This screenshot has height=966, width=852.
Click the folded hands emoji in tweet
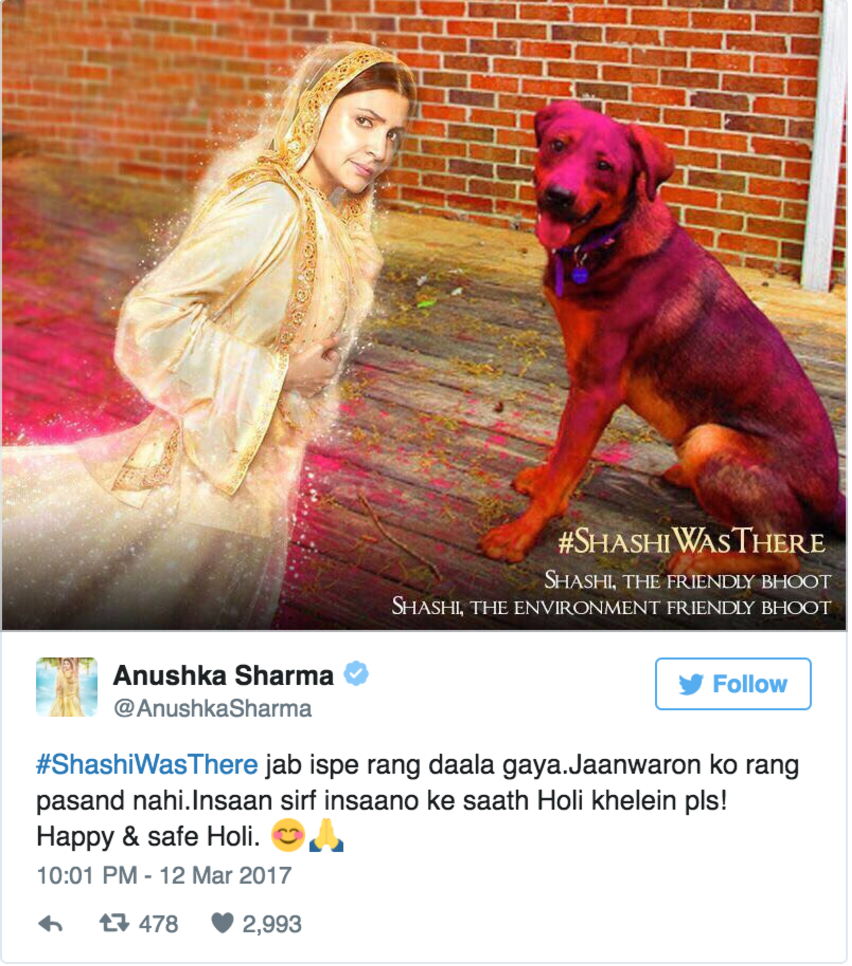(x=326, y=835)
